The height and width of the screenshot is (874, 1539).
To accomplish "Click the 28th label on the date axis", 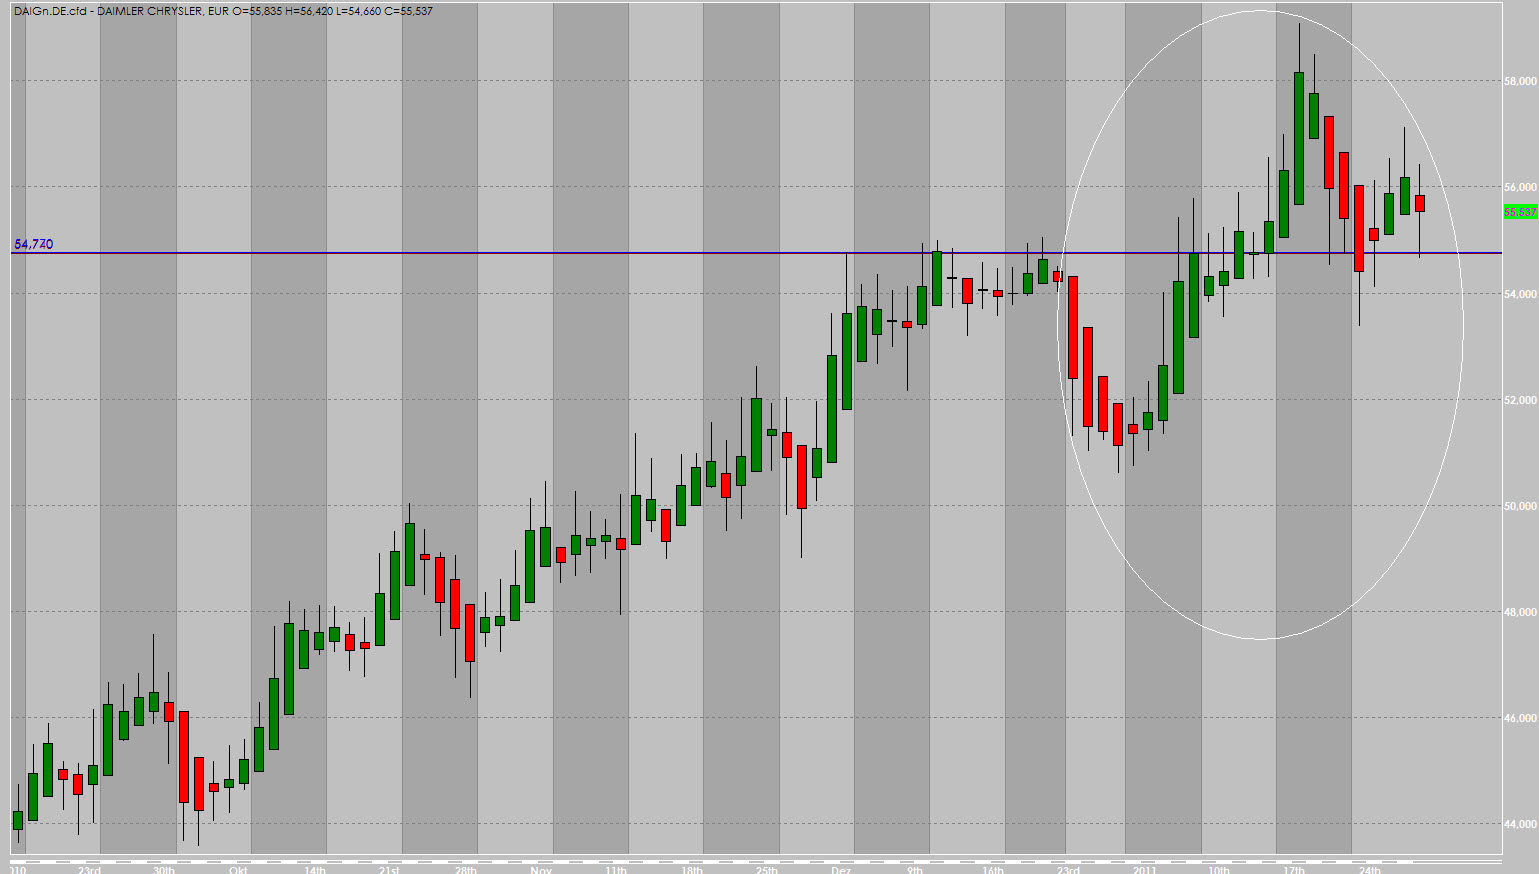I will 465,869.
